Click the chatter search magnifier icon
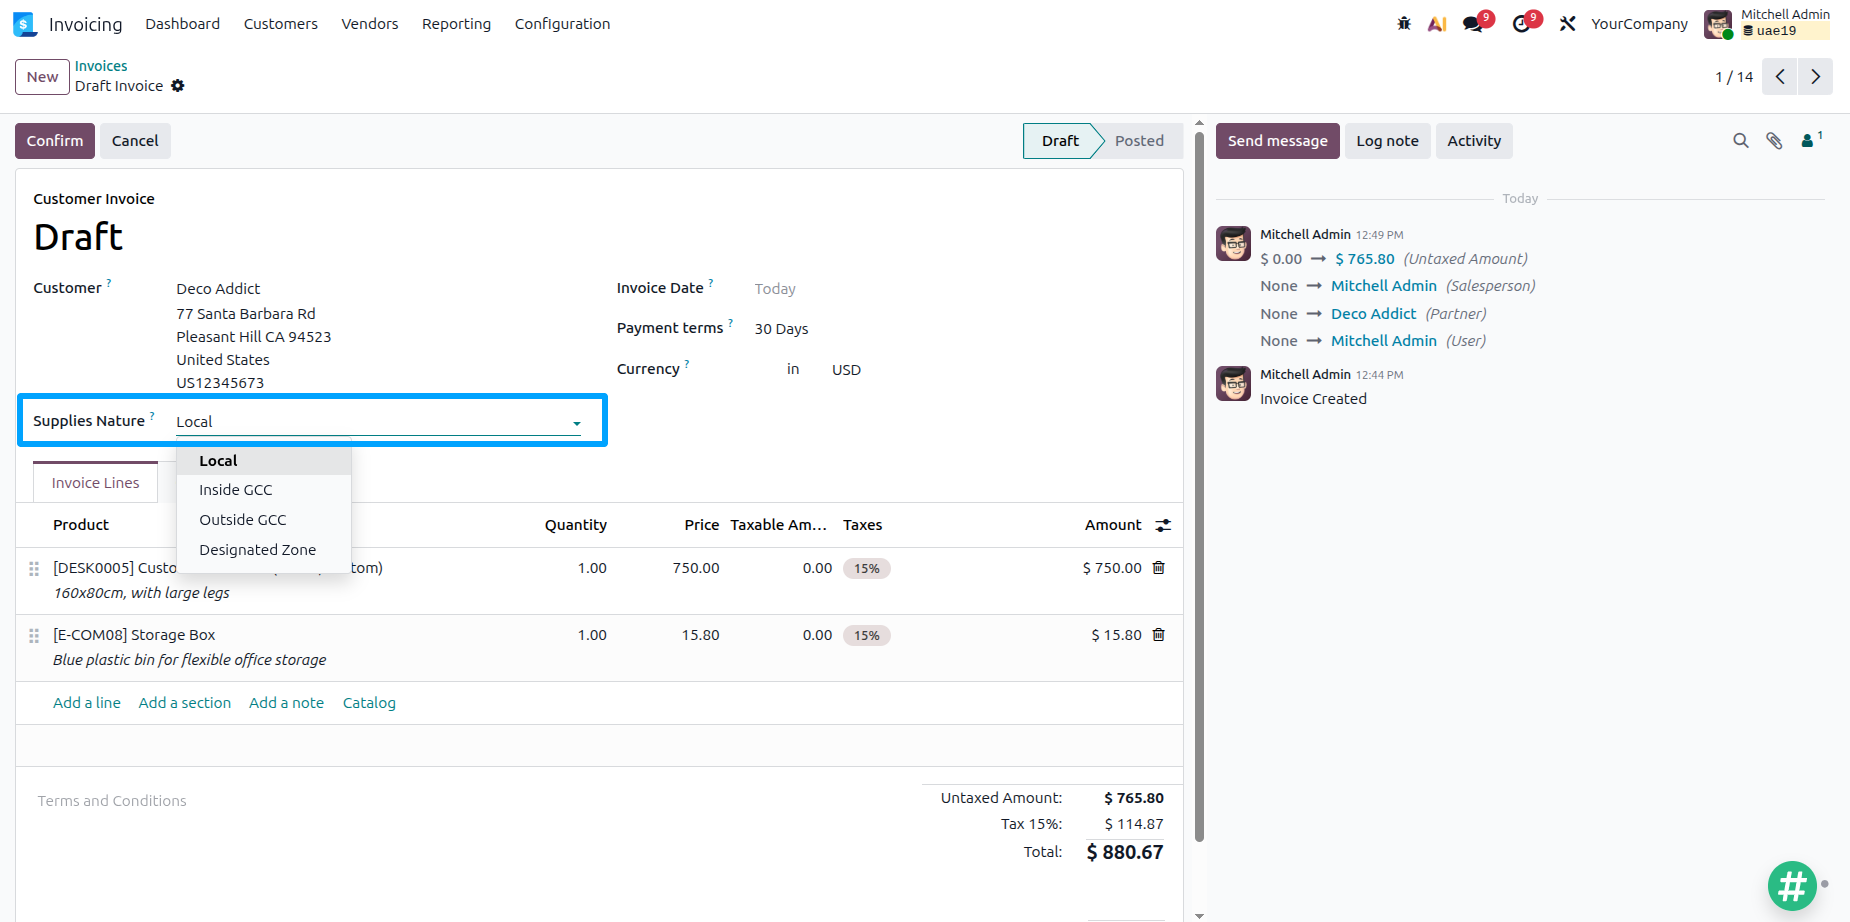This screenshot has width=1850, height=922. point(1741,141)
